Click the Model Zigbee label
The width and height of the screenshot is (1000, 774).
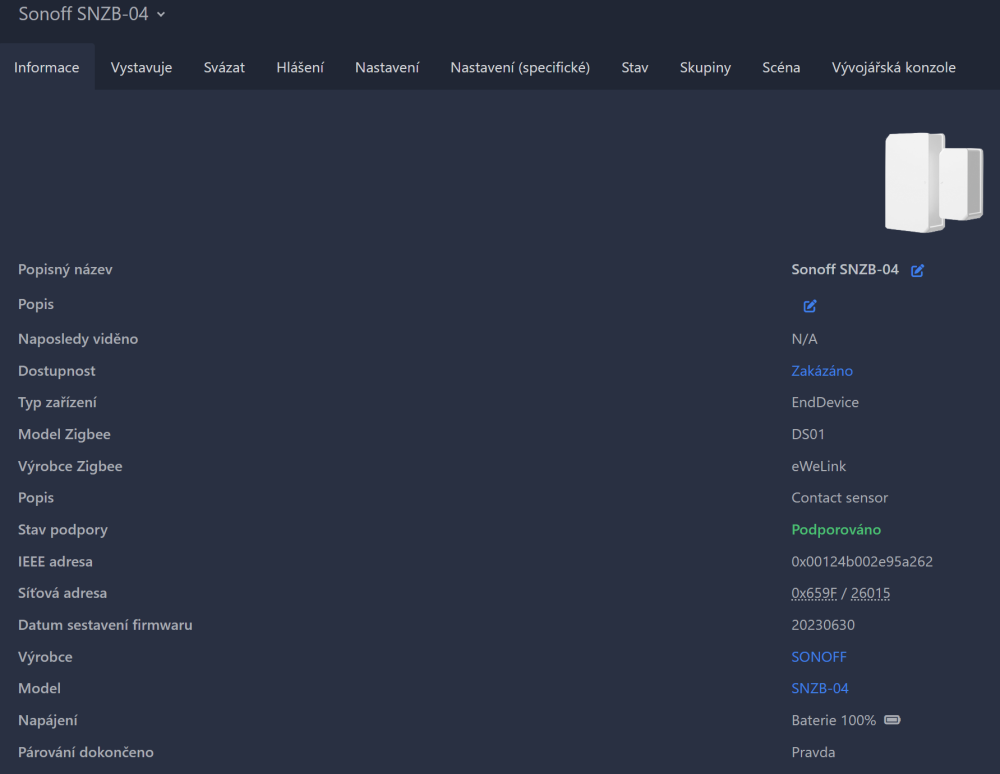tap(64, 434)
